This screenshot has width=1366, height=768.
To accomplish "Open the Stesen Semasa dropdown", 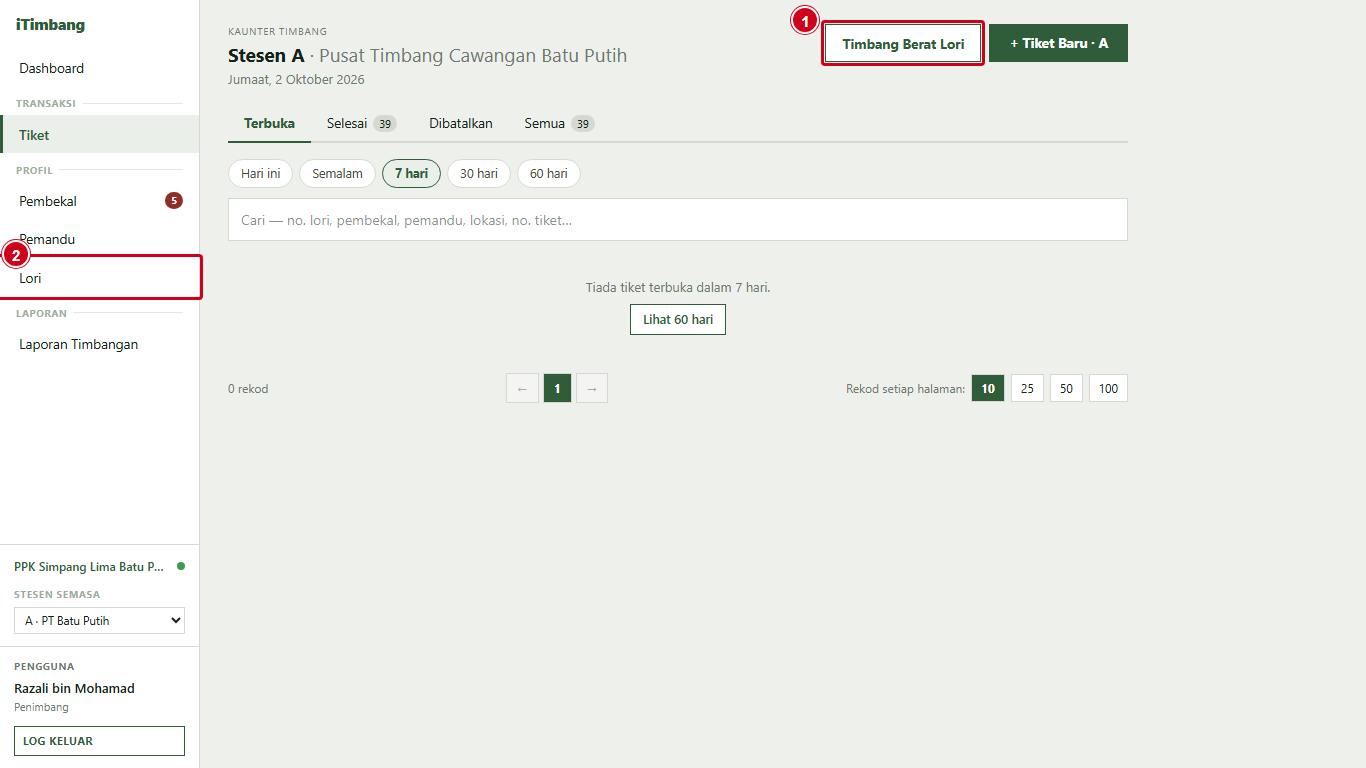I will pyautogui.click(x=99, y=621).
